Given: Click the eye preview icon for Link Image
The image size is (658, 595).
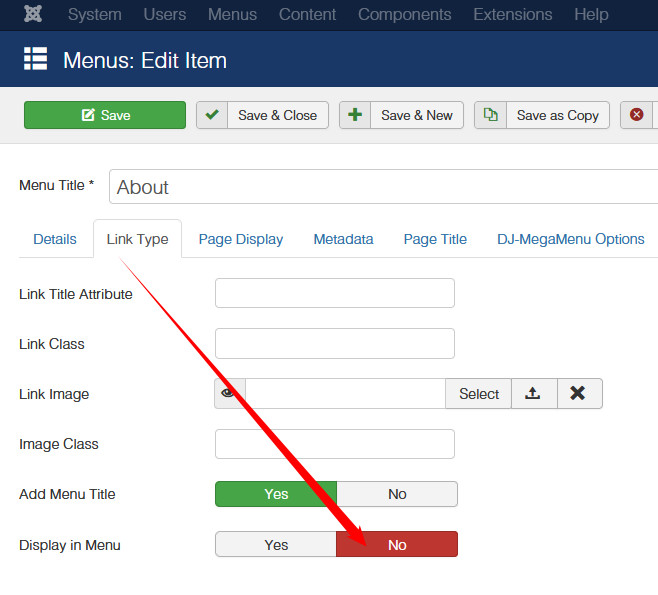Looking at the screenshot, I should tap(230, 394).
